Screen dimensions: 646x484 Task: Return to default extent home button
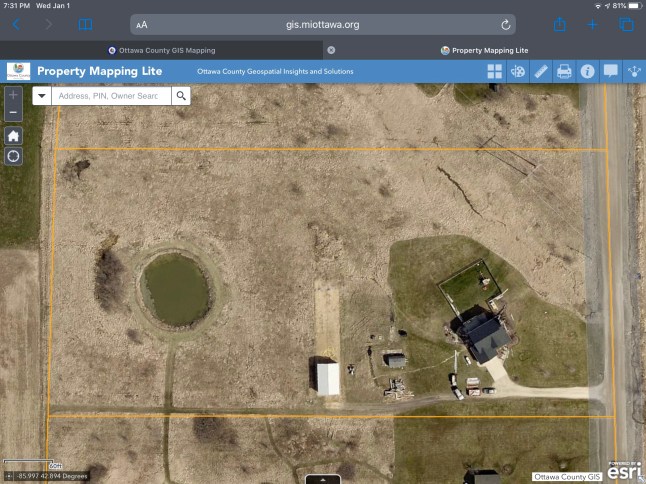13,136
